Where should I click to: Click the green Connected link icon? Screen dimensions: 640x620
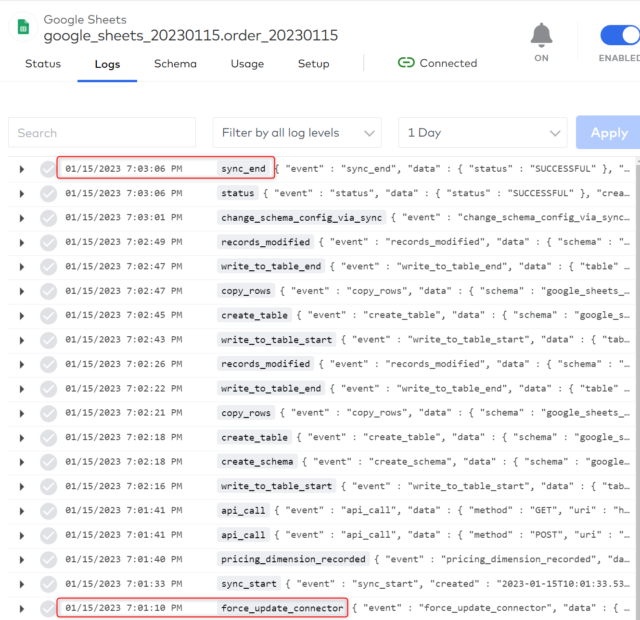[406, 62]
